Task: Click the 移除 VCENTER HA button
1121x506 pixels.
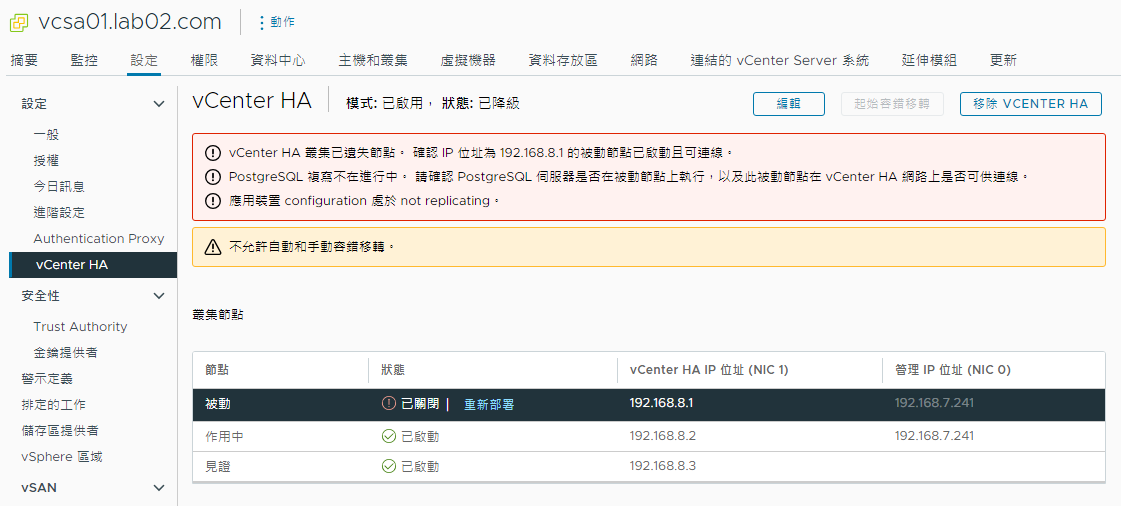Action: (1030, 104)
